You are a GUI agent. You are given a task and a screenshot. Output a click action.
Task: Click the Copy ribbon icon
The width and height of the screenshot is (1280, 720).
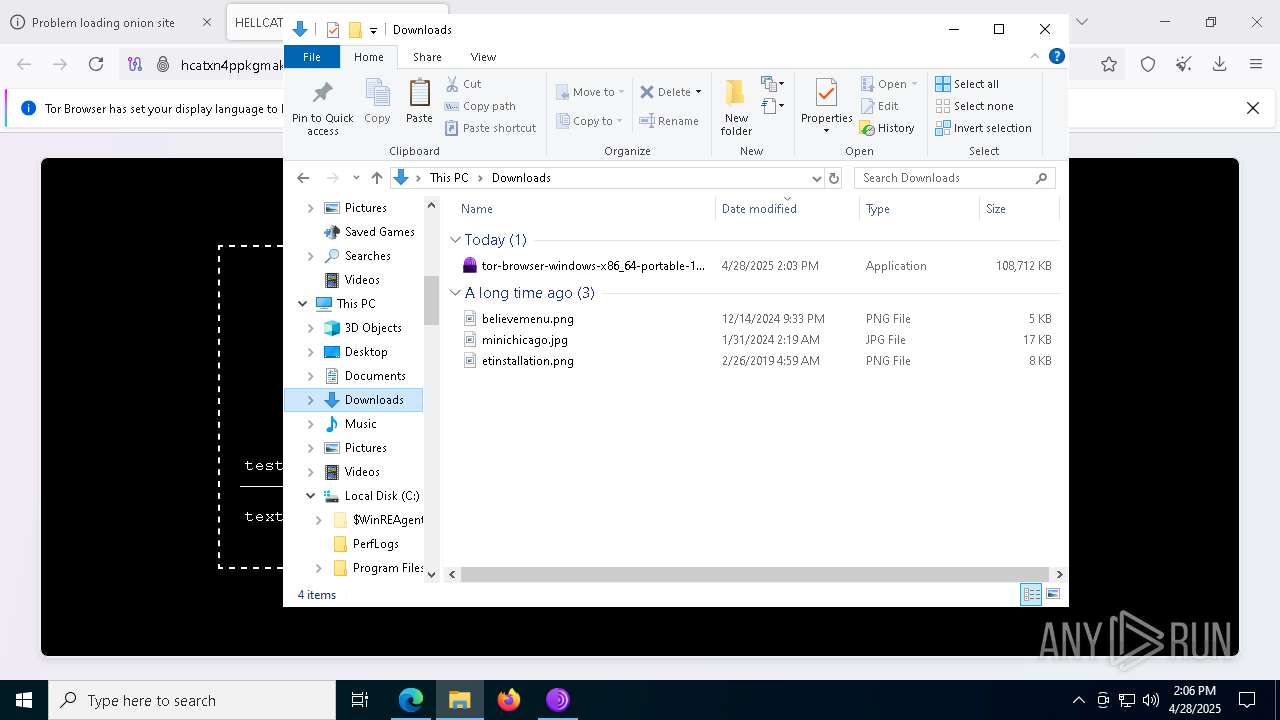click(377, 101)
